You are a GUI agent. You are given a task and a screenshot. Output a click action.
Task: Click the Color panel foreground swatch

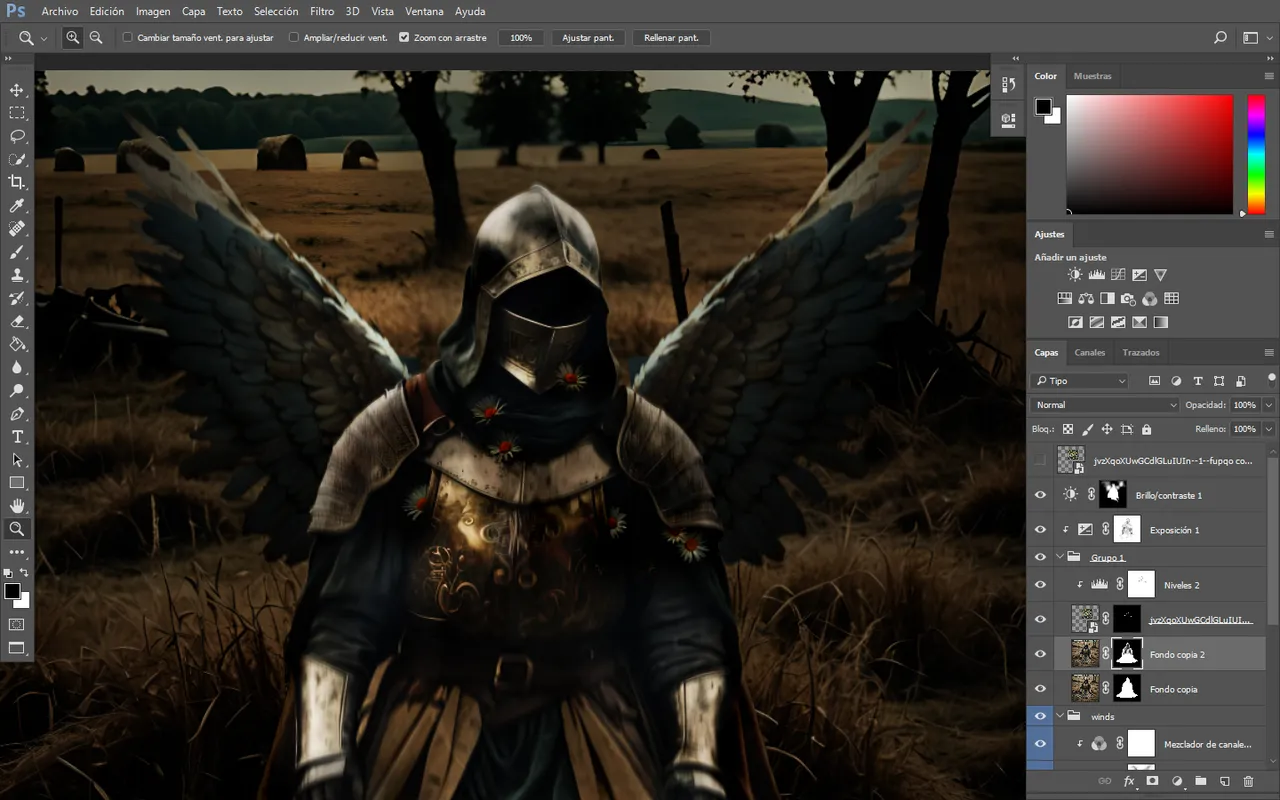coord(1043,106)
